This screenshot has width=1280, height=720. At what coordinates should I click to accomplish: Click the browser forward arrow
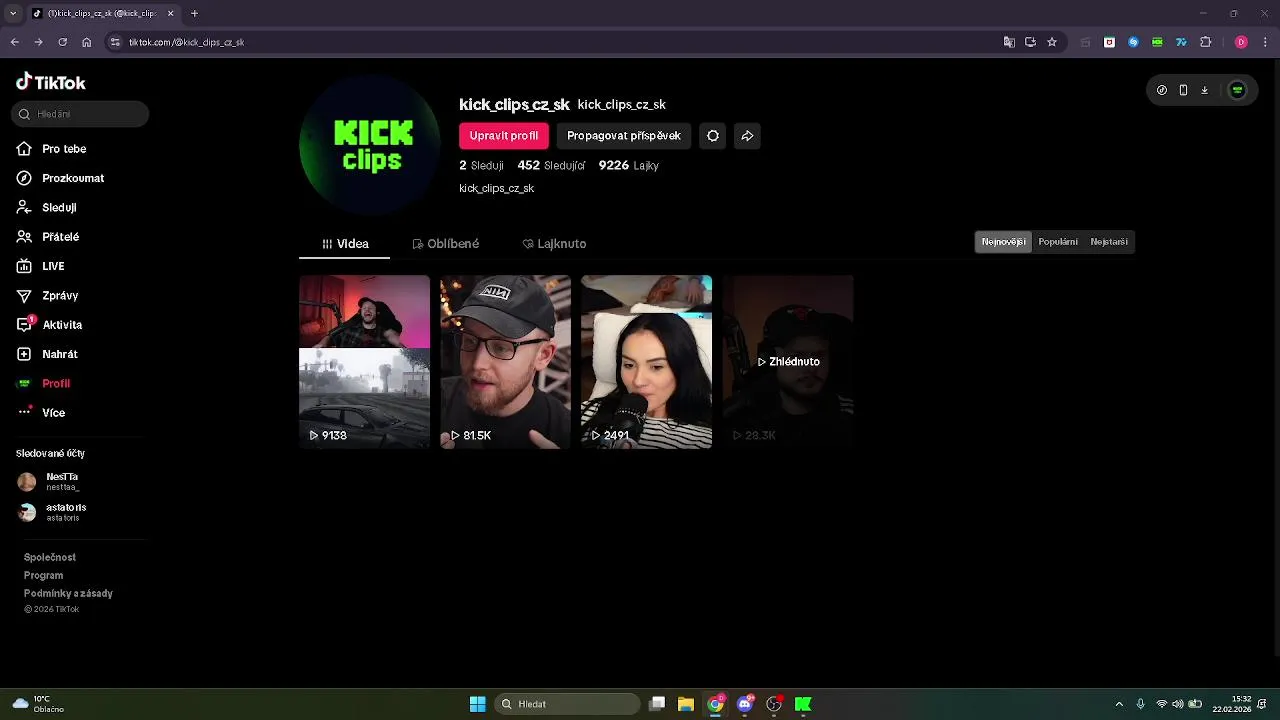[x=38, y=42]
